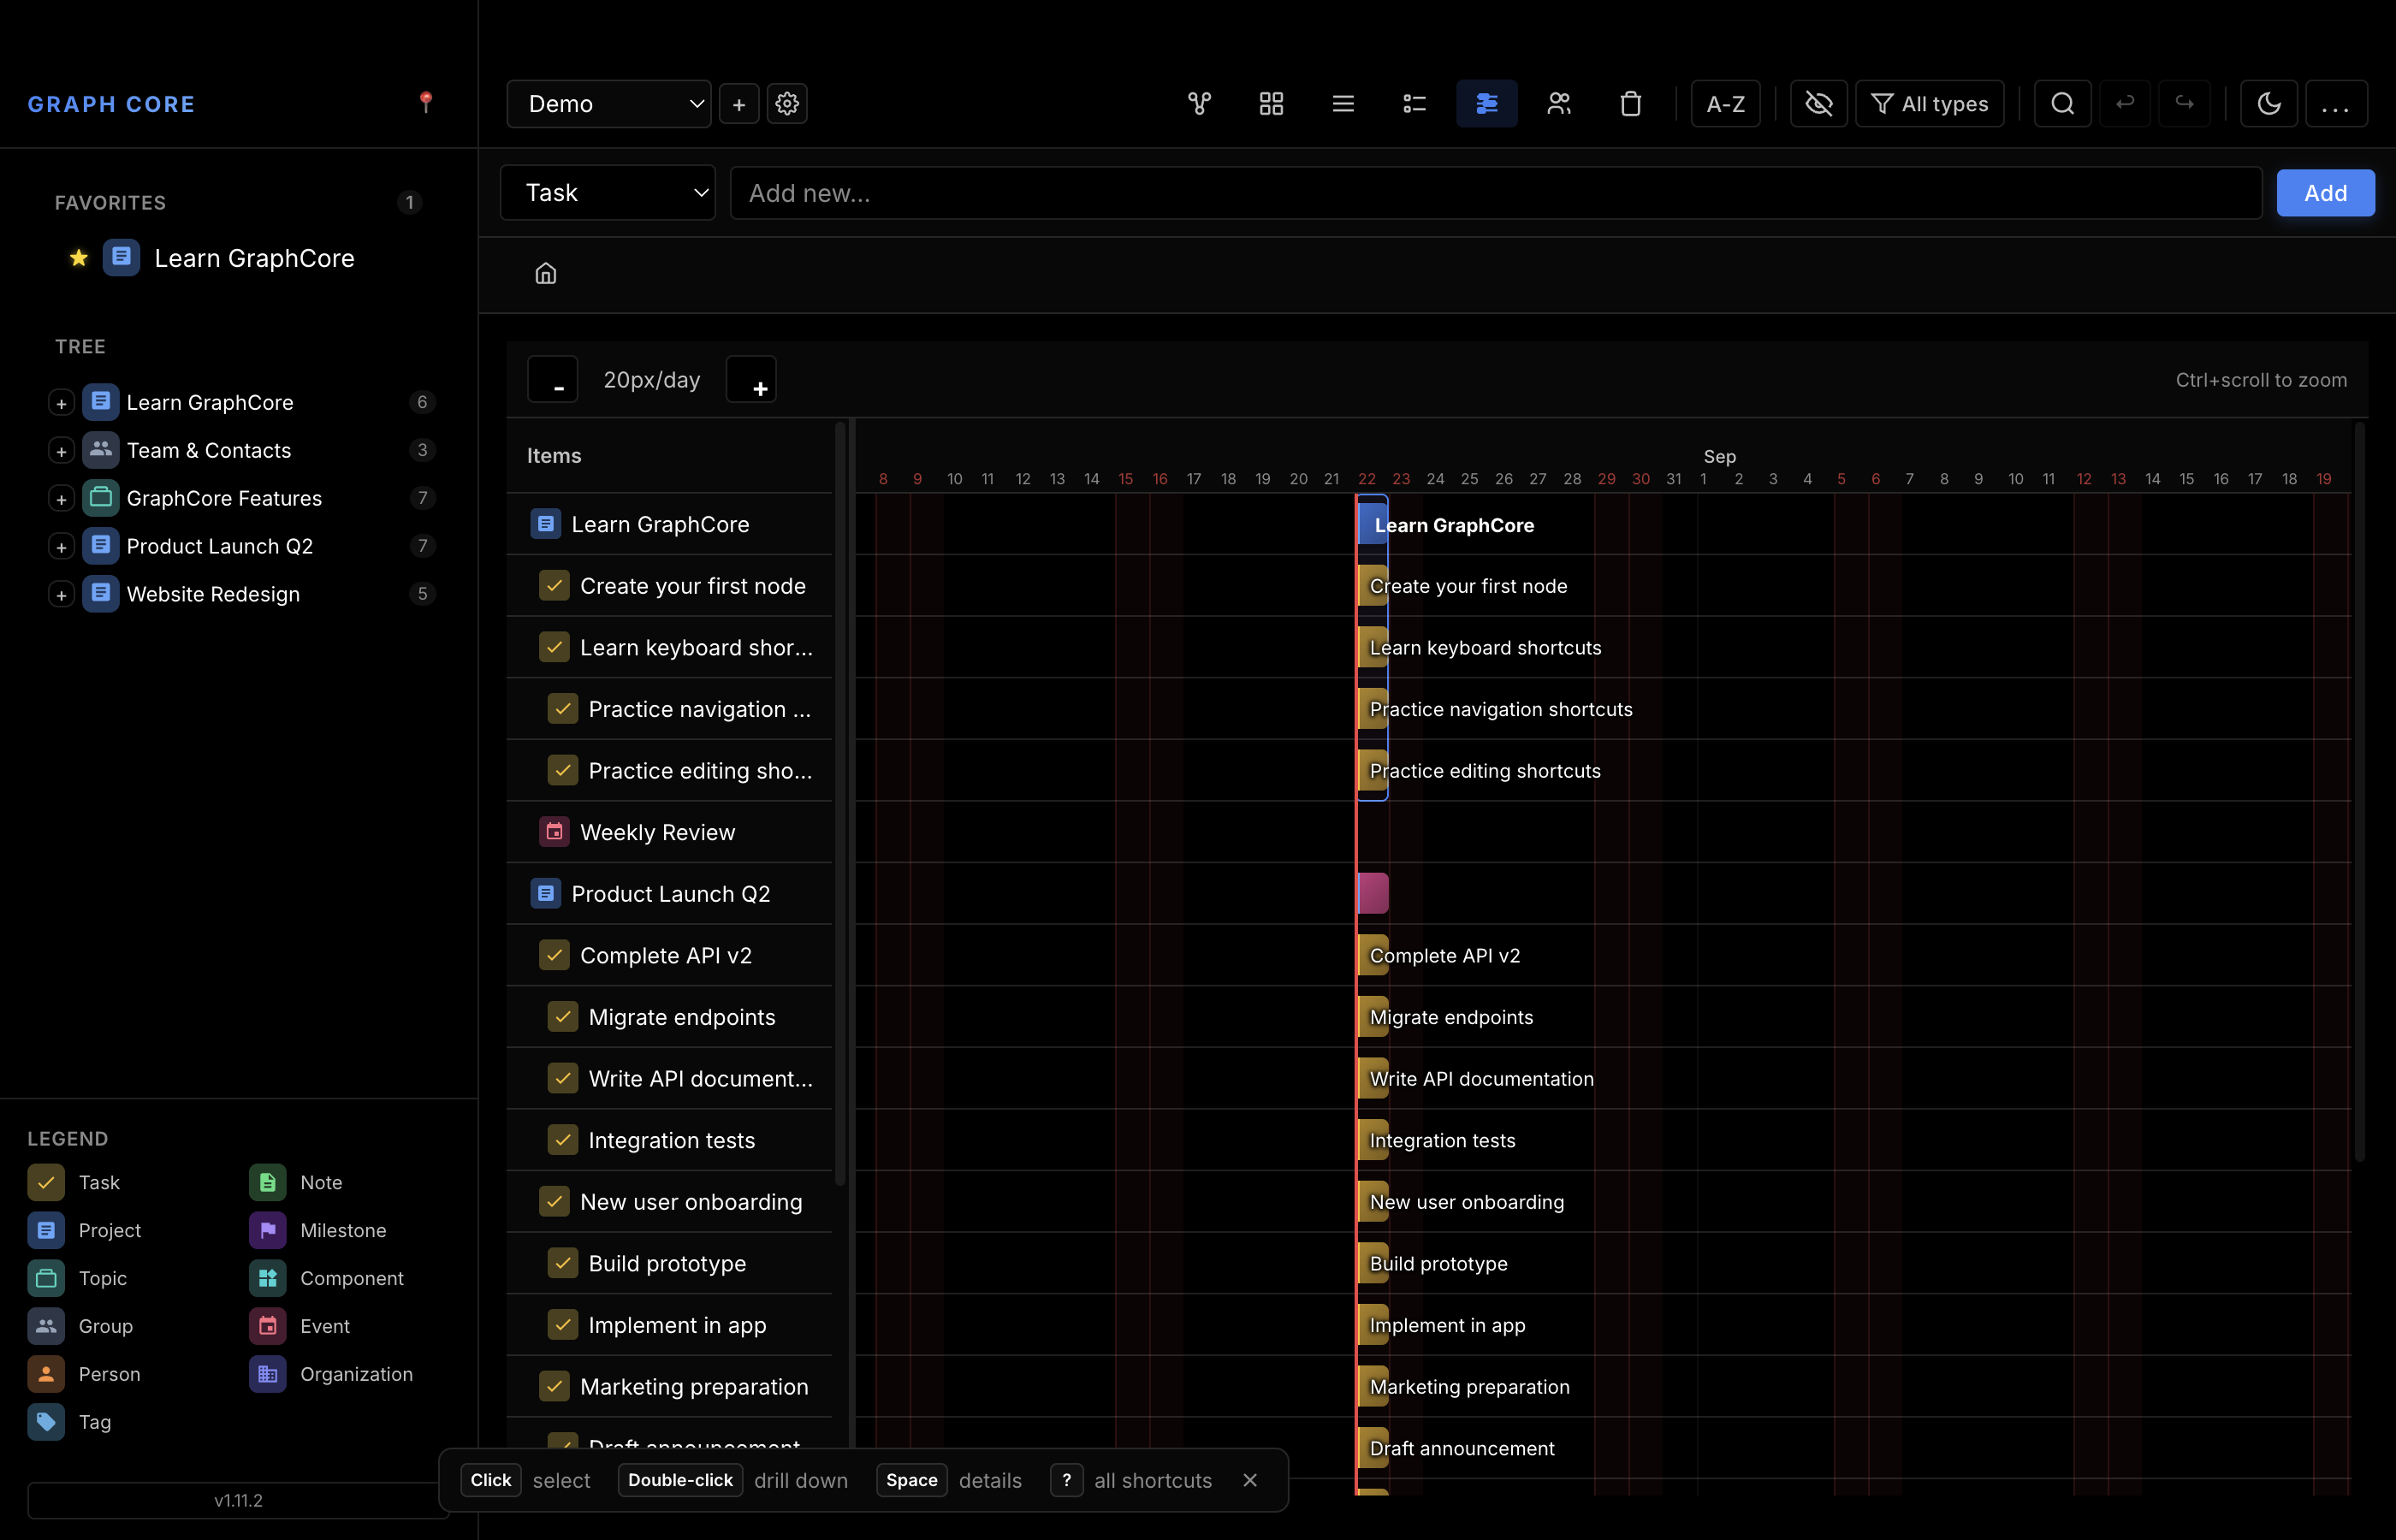Click the v1.11.2 version label
The height and width of the screenshot is (1540, 2396).
click(238, 1500)
